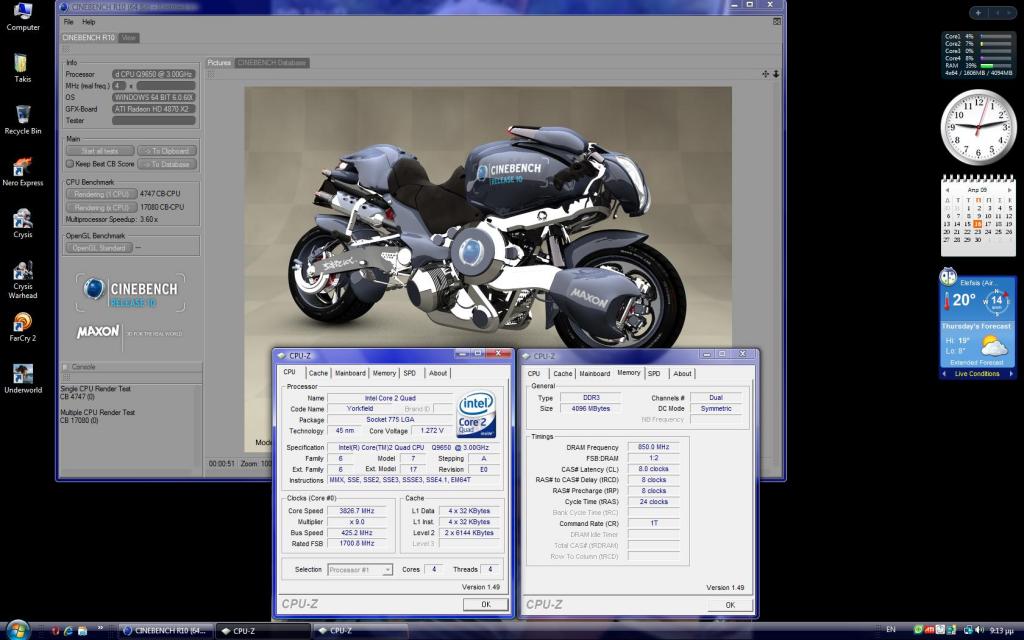
Task: Click the network connection tray icon
Action: [x=968, y=630]
